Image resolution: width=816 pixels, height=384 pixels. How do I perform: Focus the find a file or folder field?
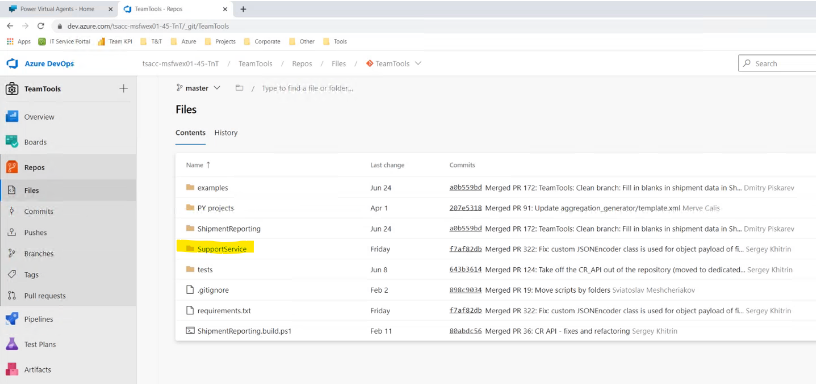coord(308,88)
